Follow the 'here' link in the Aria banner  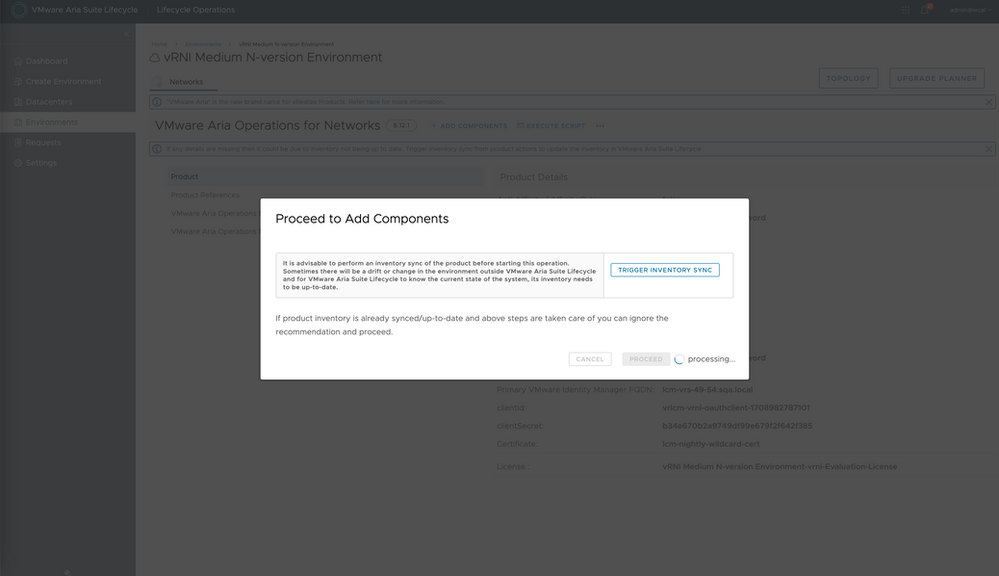[x=373, y=102]
